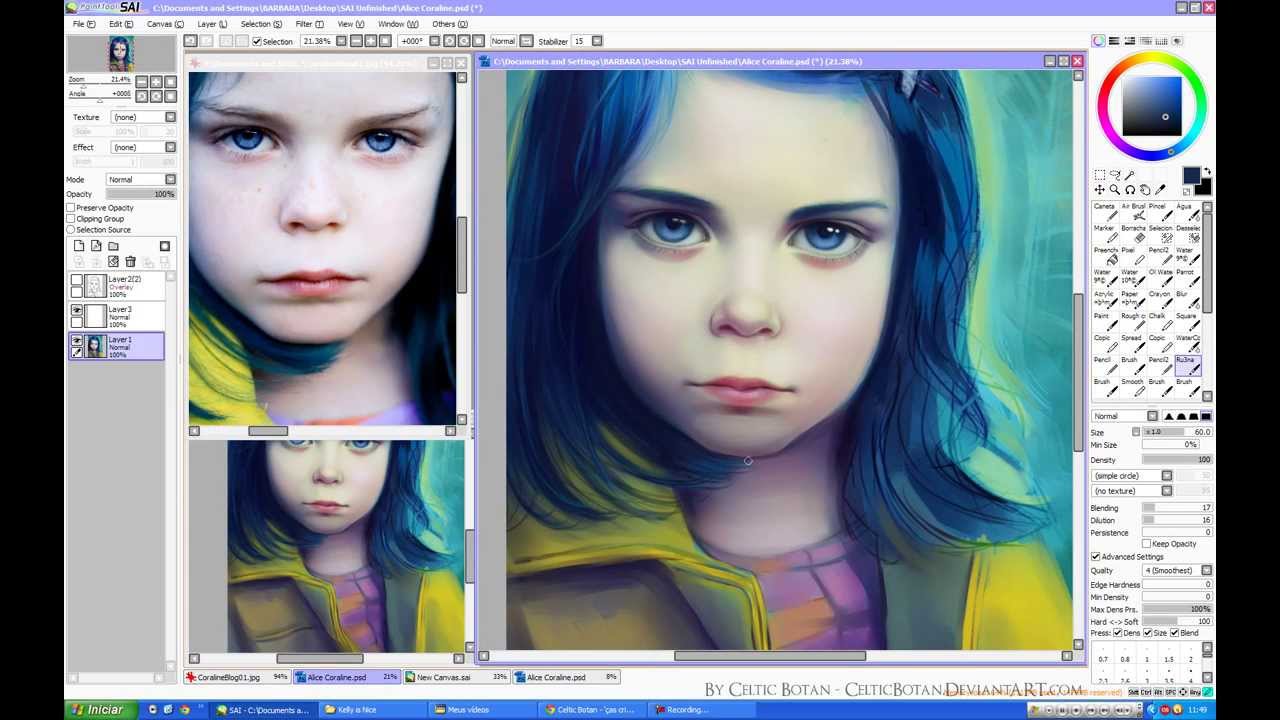The image size is (1280, 720).
Task: Toggle Keep Opacity checkbox
Action: [1146, 544]
